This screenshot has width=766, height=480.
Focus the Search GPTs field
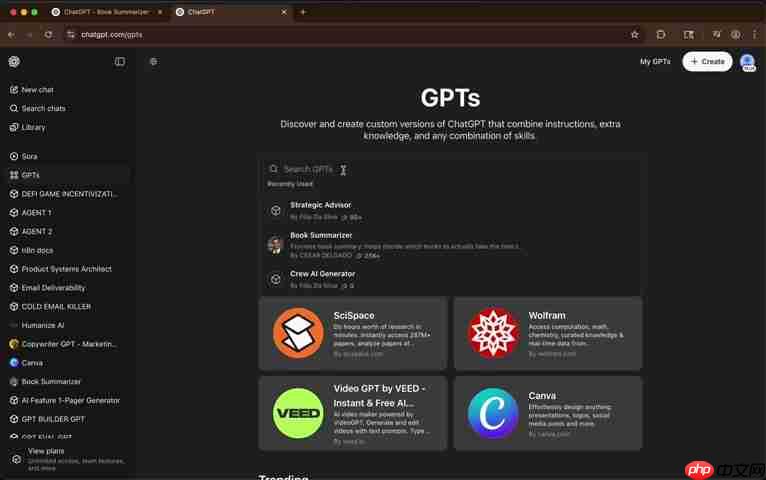point(449,169)
